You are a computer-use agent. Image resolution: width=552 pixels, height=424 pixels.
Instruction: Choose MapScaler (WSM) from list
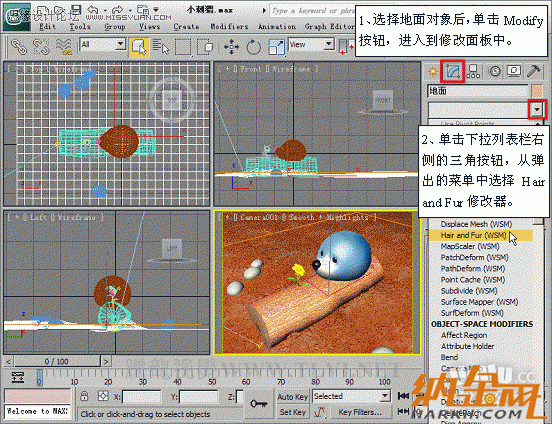tap(470, 246)
